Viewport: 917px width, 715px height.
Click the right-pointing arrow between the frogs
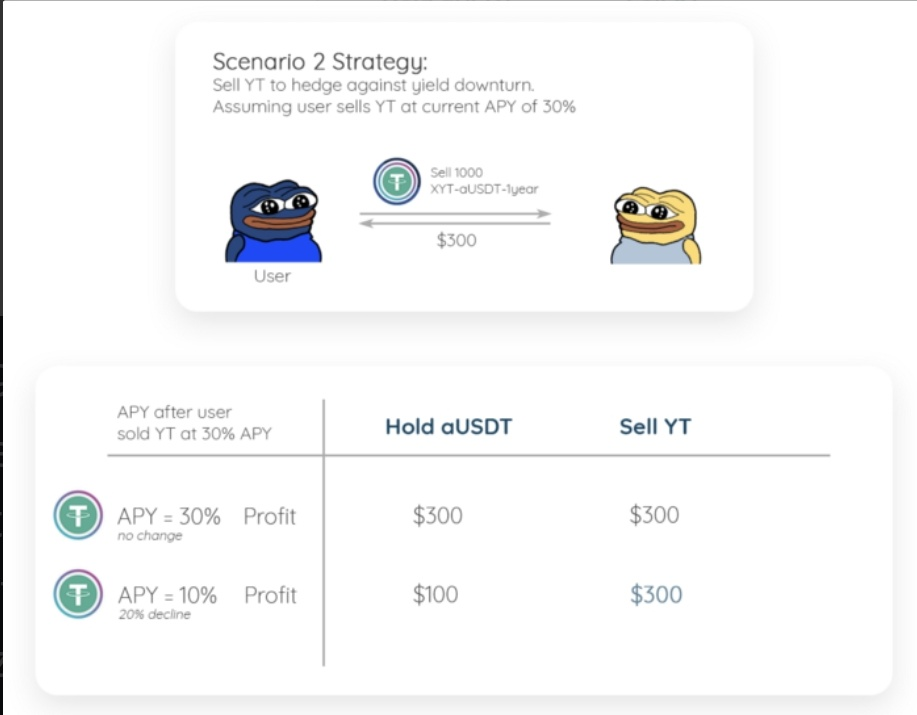click(x=455, y=214)
